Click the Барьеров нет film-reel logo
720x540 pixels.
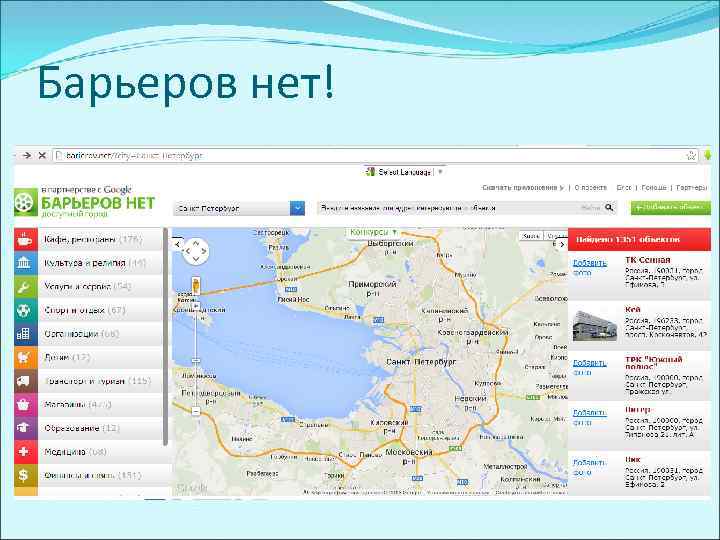25,202
